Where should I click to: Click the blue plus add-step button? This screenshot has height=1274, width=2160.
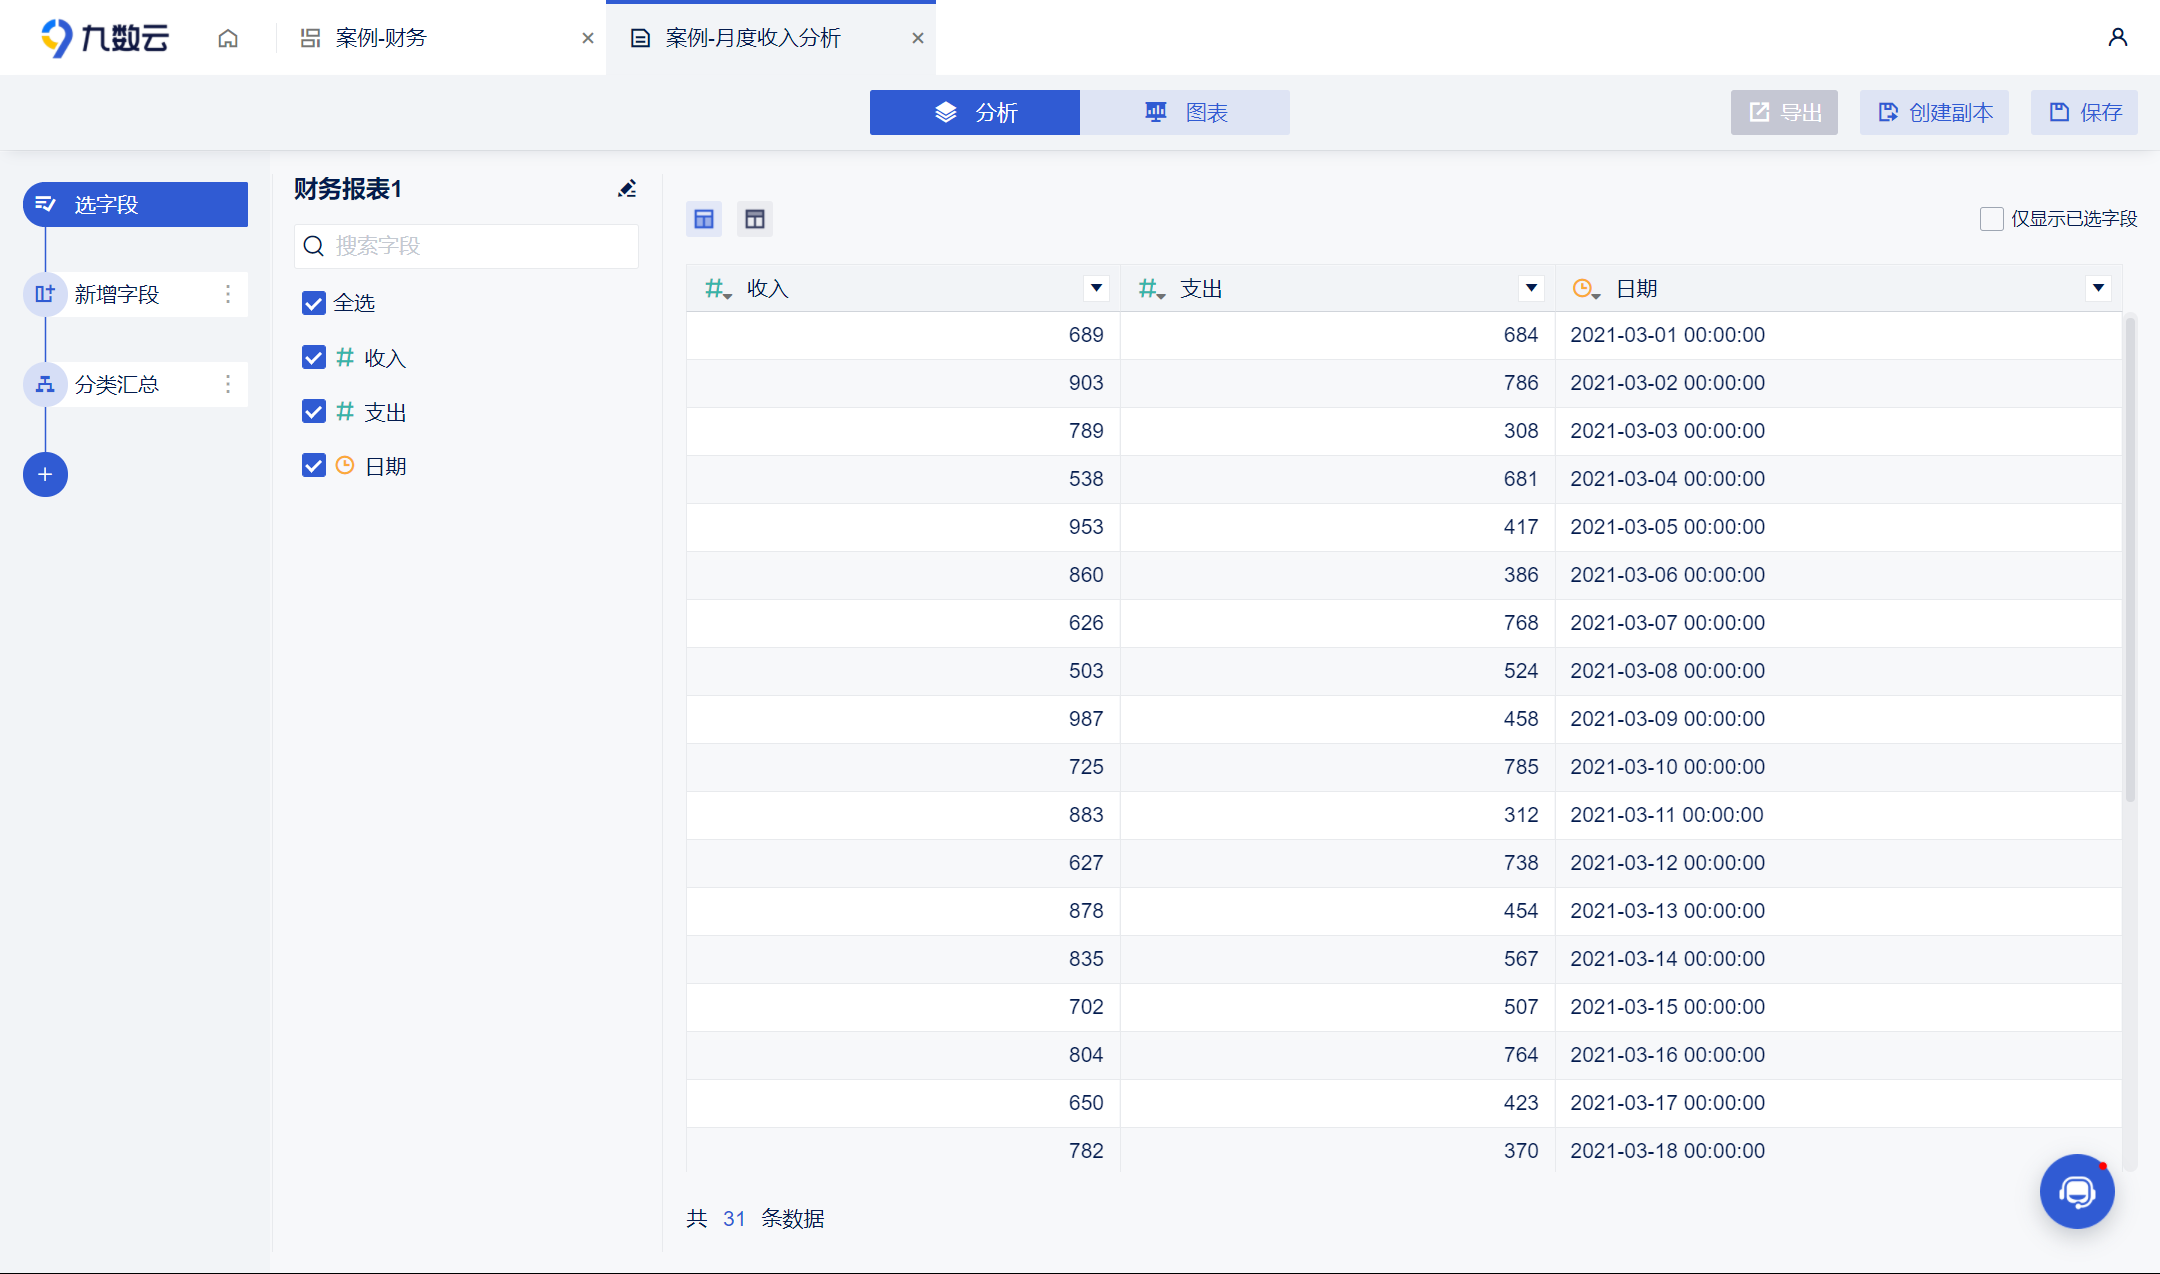pos(45,474)
